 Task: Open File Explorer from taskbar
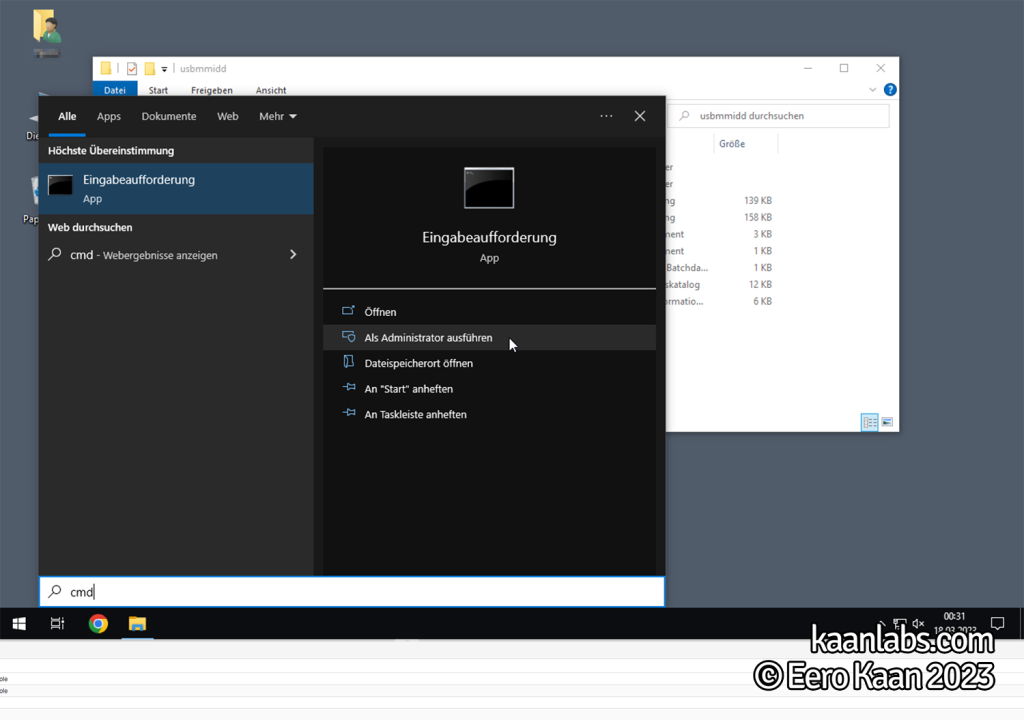pos(137,624)
